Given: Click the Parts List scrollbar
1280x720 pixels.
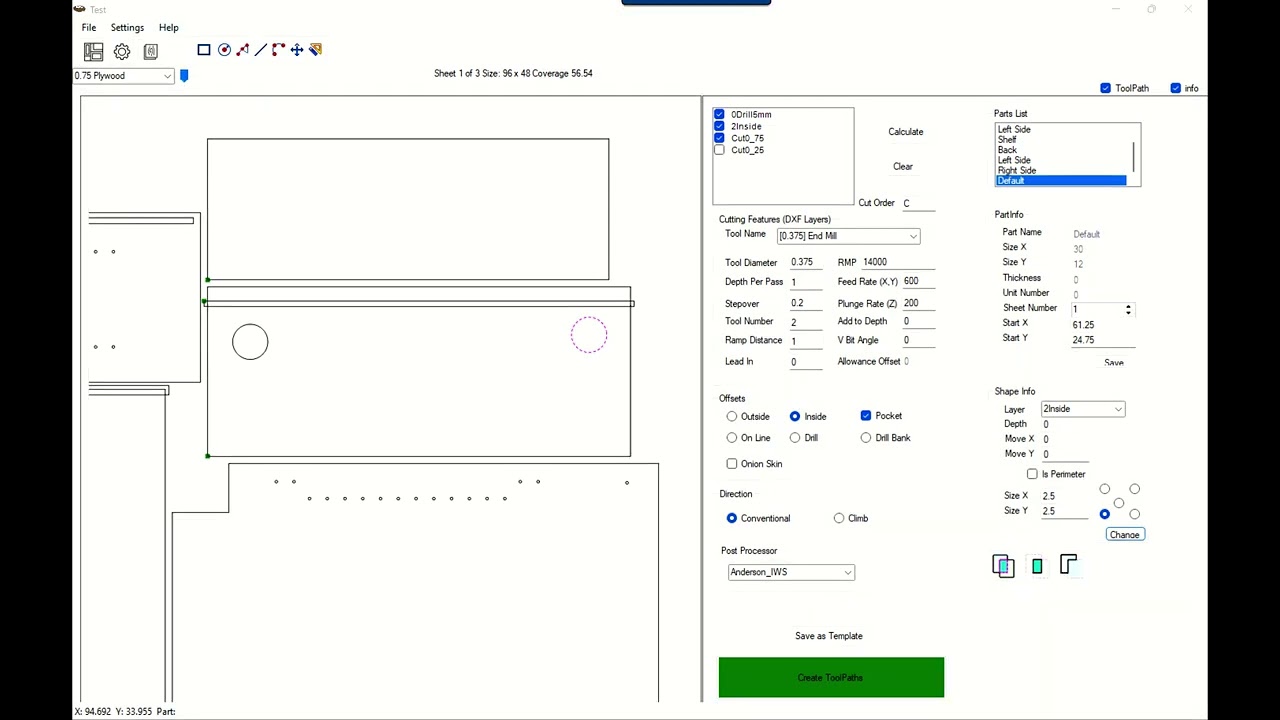Looking at the screenshot, I should pyautogui.click(x=1134, y=155).
